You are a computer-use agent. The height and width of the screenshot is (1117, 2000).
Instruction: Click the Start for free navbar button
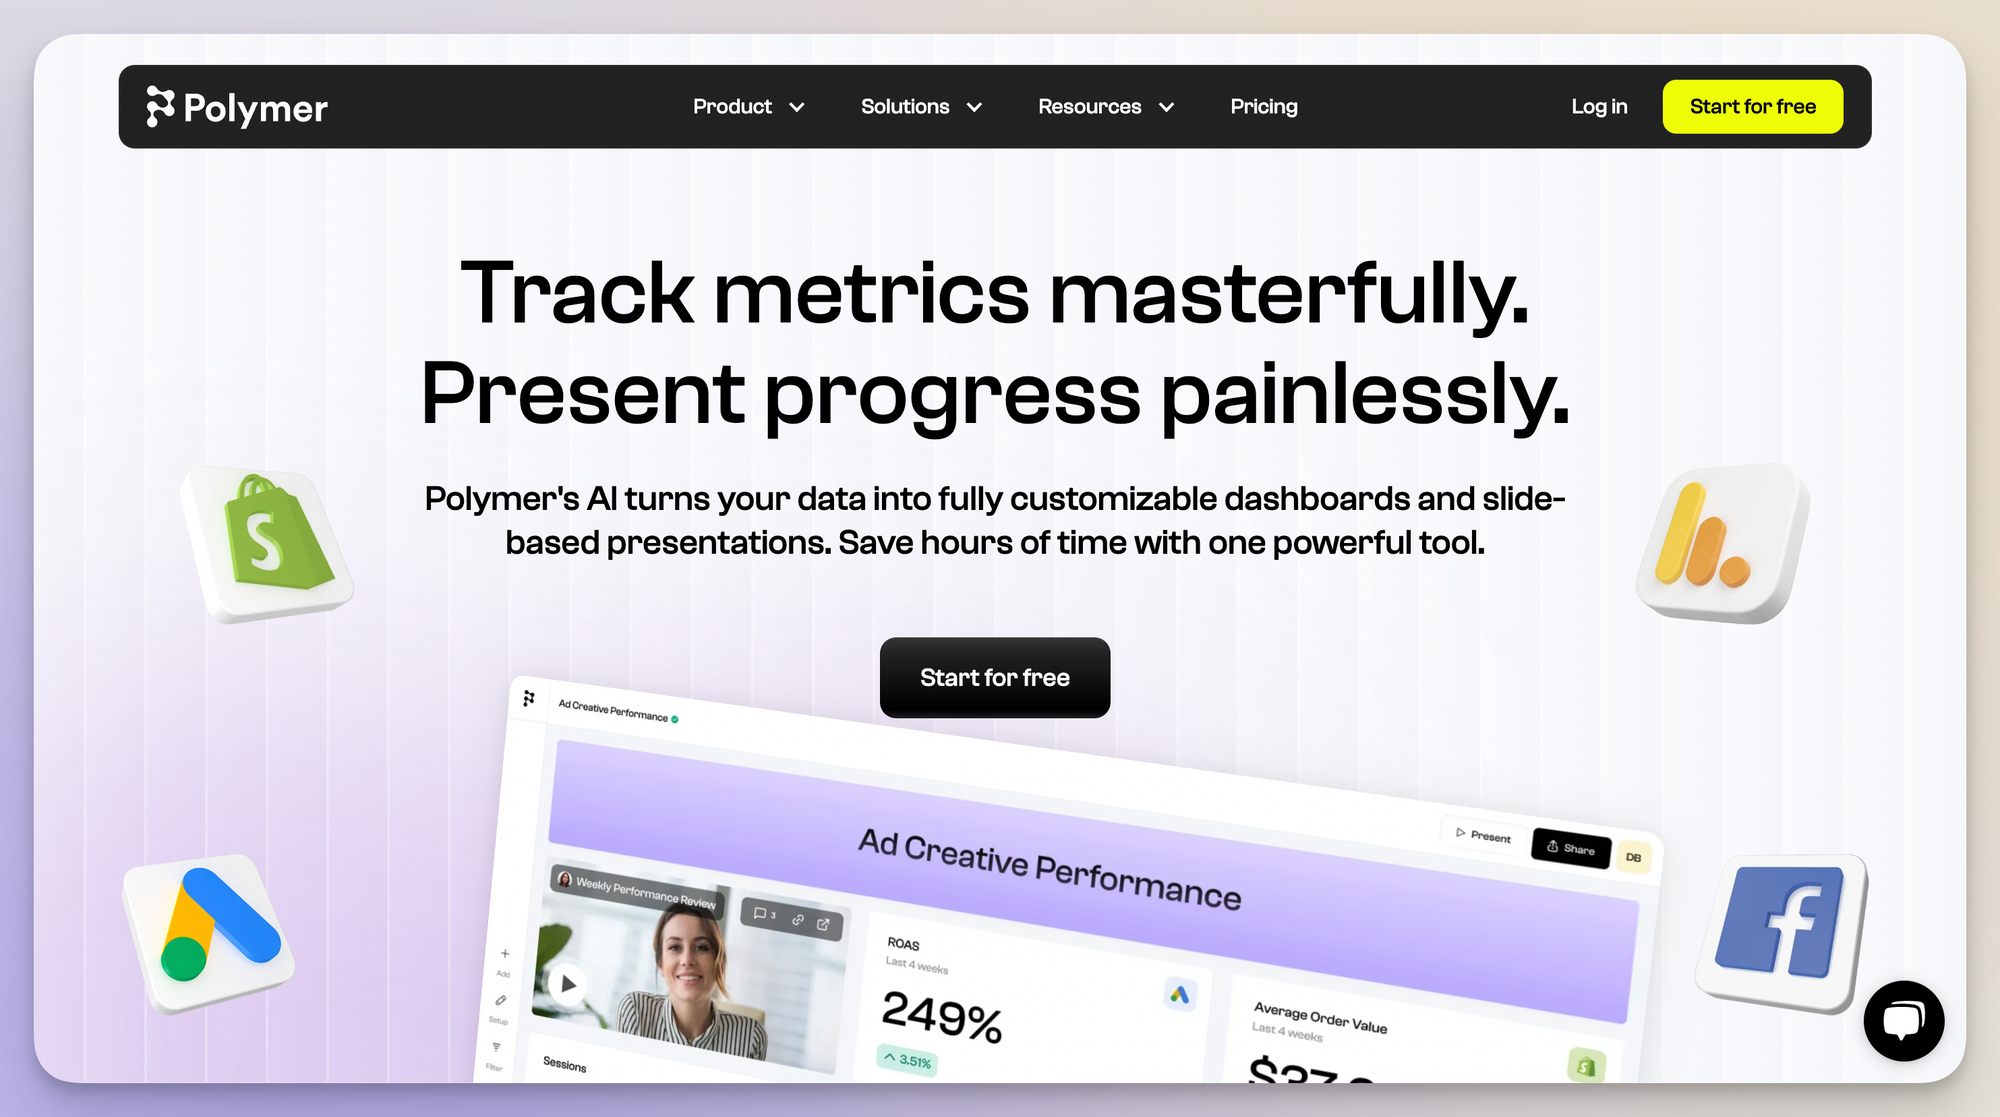pyautogui.click(x=1753, y=106)
